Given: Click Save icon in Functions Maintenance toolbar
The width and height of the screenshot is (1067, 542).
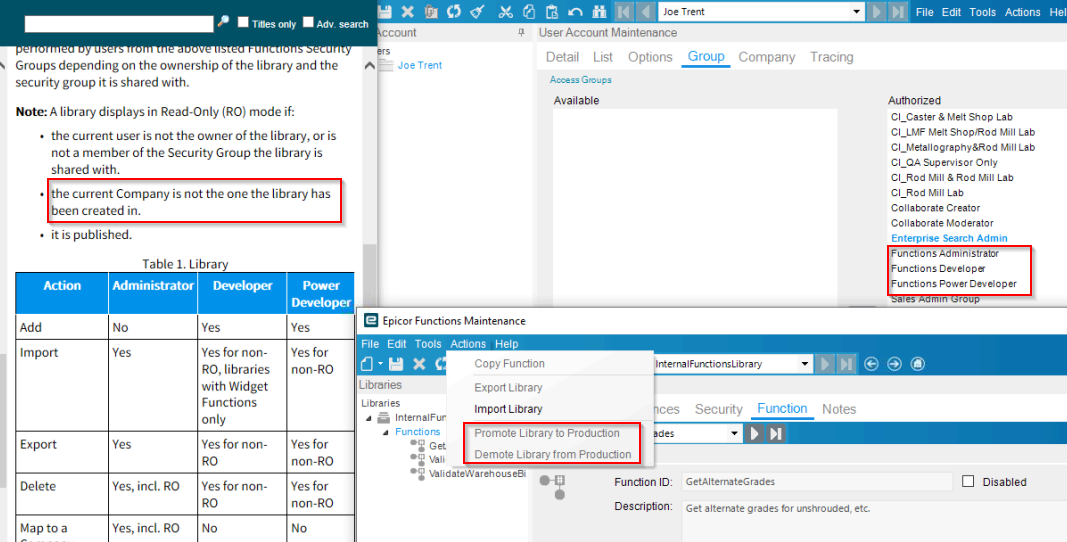Looking at the screenshot, I should [x=396, y=364].
